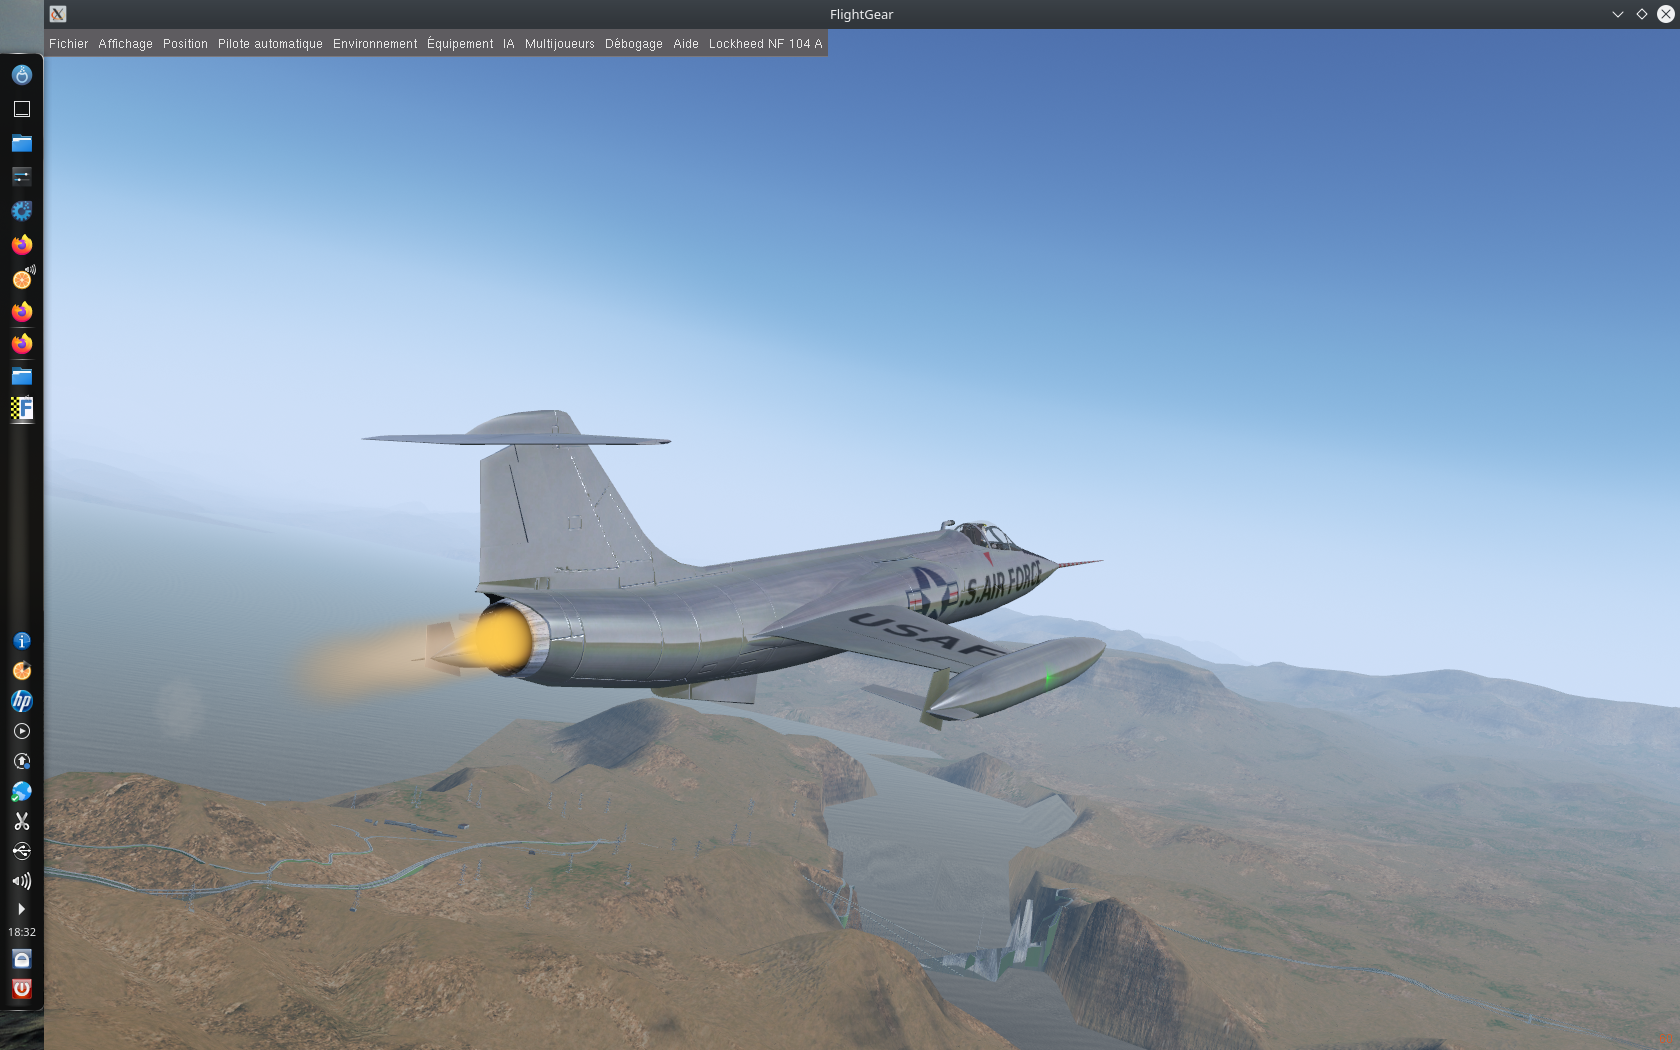The width and height of the screenshot is (1680, 1050).
Task: Launch the file manager from the upper blue folder
Action: click(x=22, y=143)
